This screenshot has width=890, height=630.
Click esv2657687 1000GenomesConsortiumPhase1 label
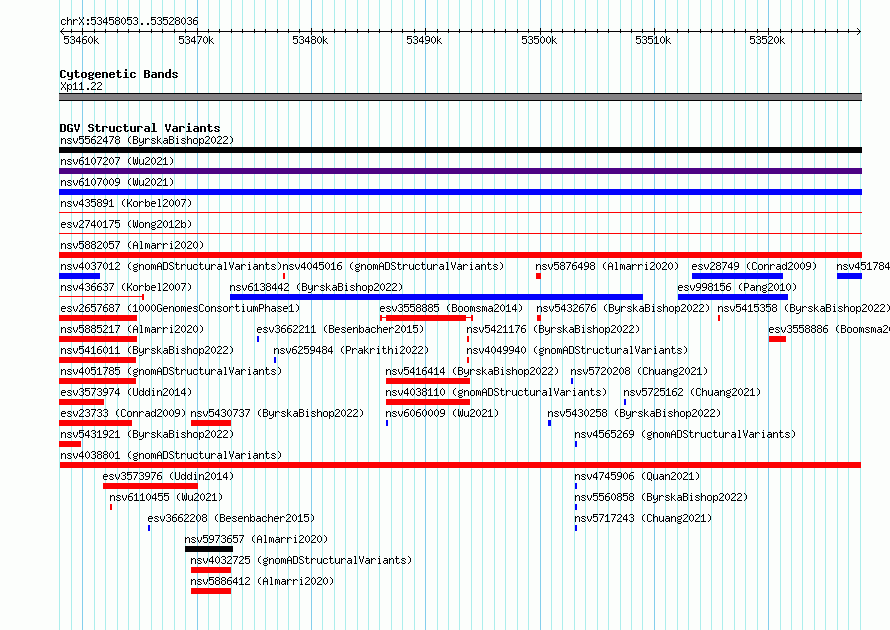click(x=180, y=308)
